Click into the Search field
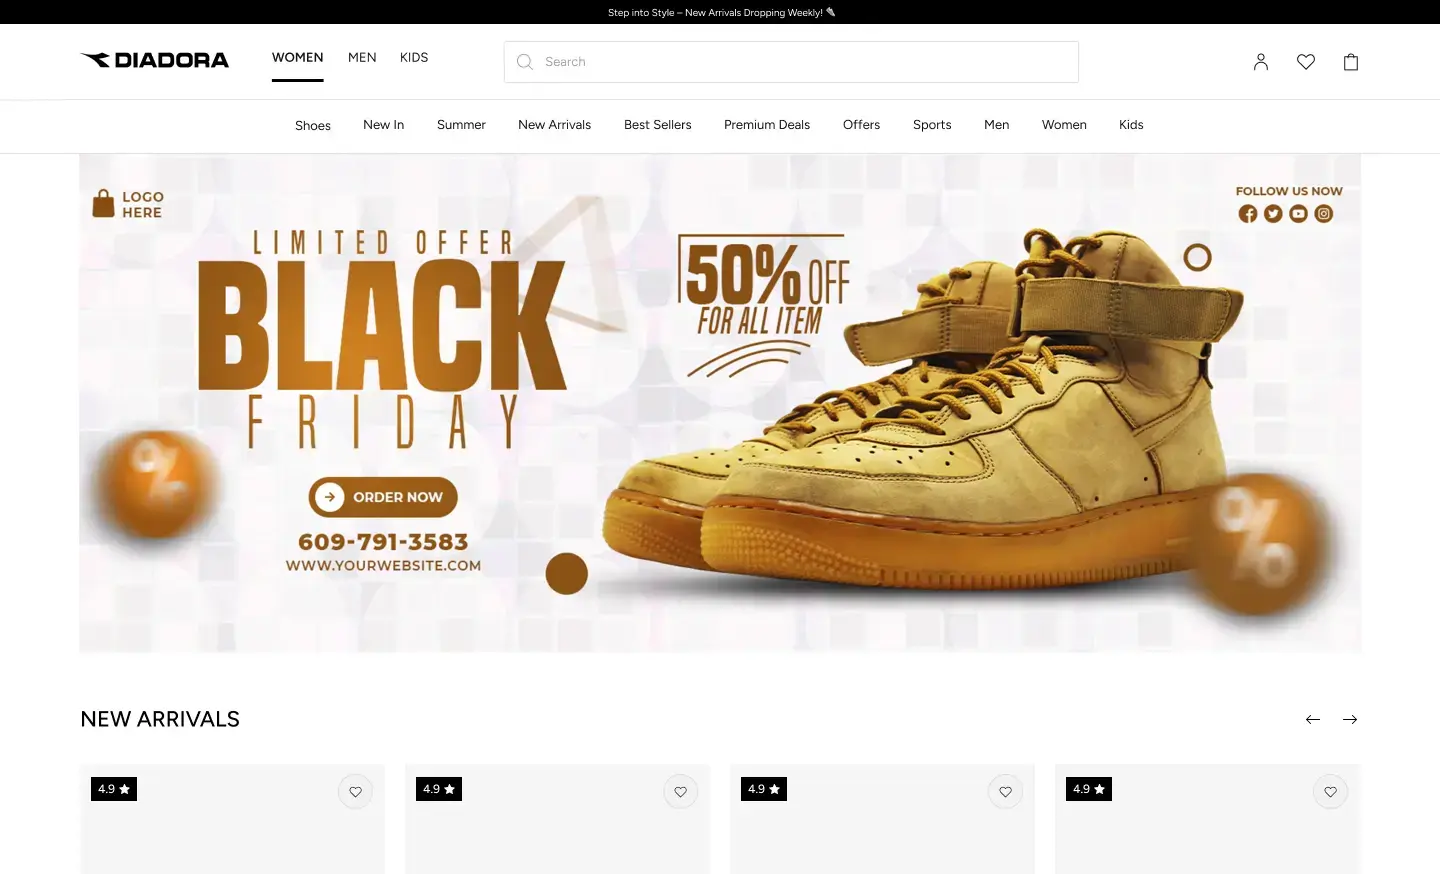This screenshot has width=1440, height=874. point(791,62)
